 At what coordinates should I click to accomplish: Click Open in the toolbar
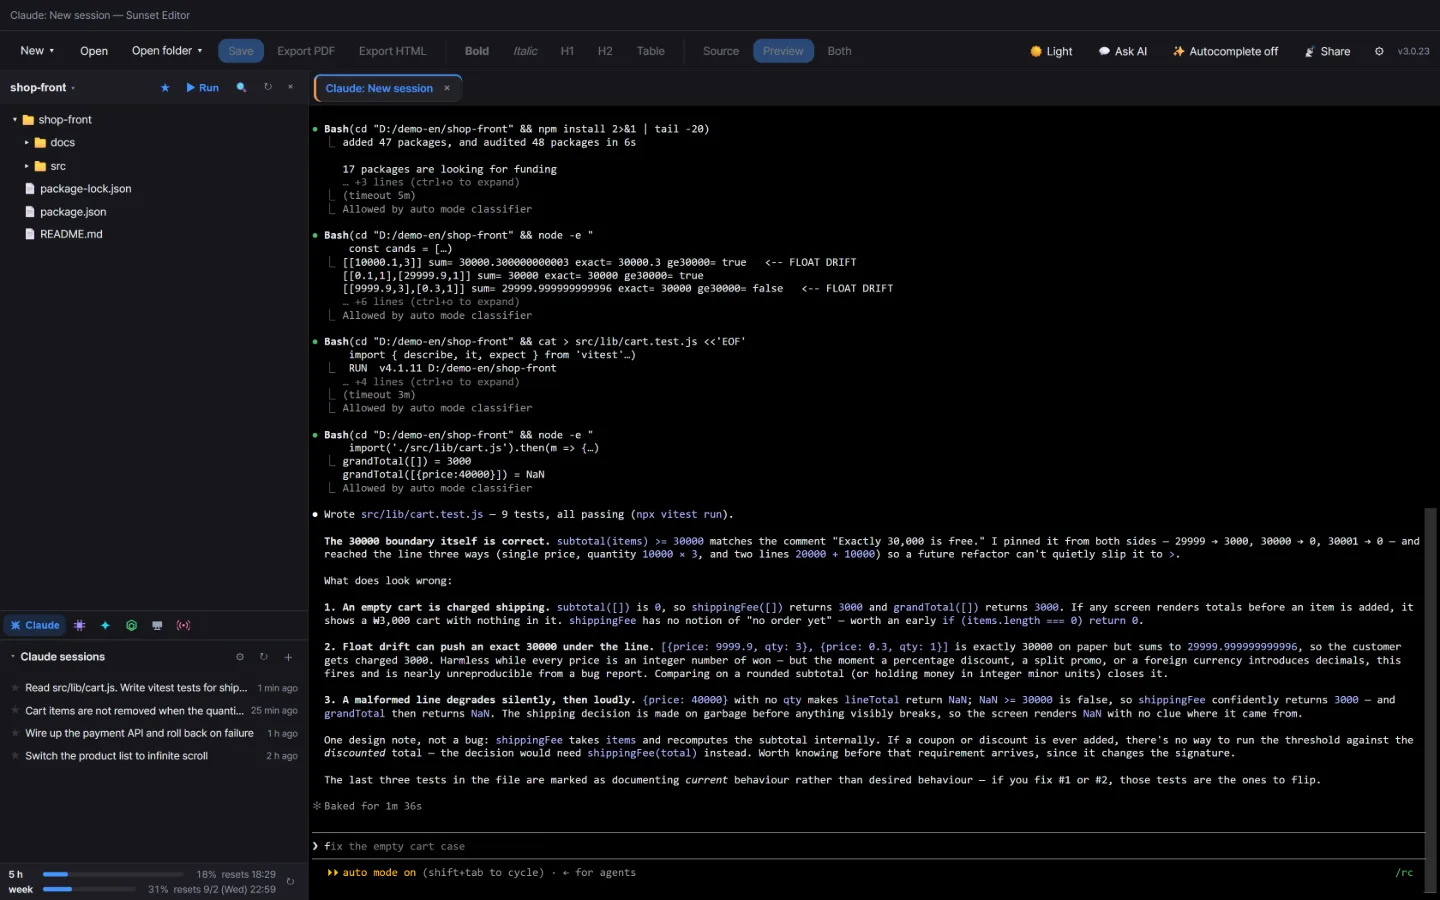[x=94, y=51]
